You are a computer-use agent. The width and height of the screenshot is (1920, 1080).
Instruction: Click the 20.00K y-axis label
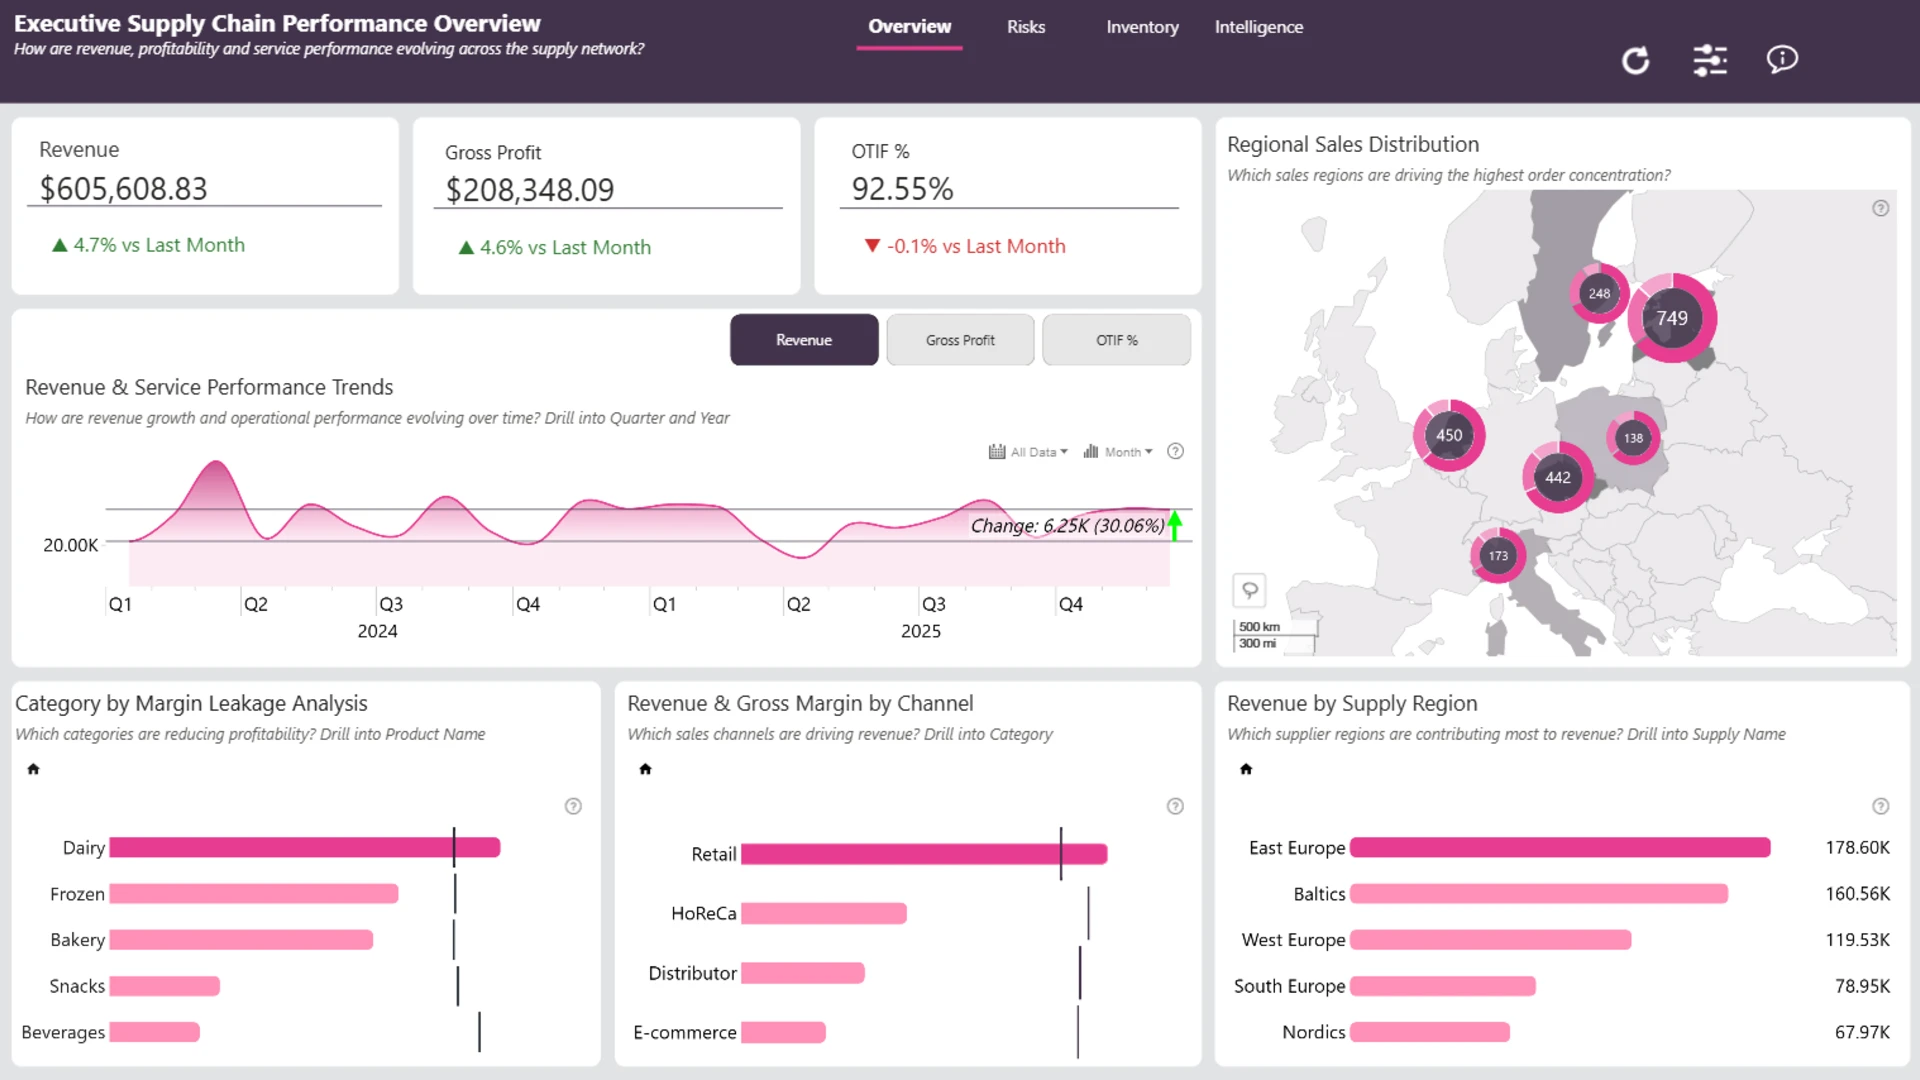[x=71, y=545]
